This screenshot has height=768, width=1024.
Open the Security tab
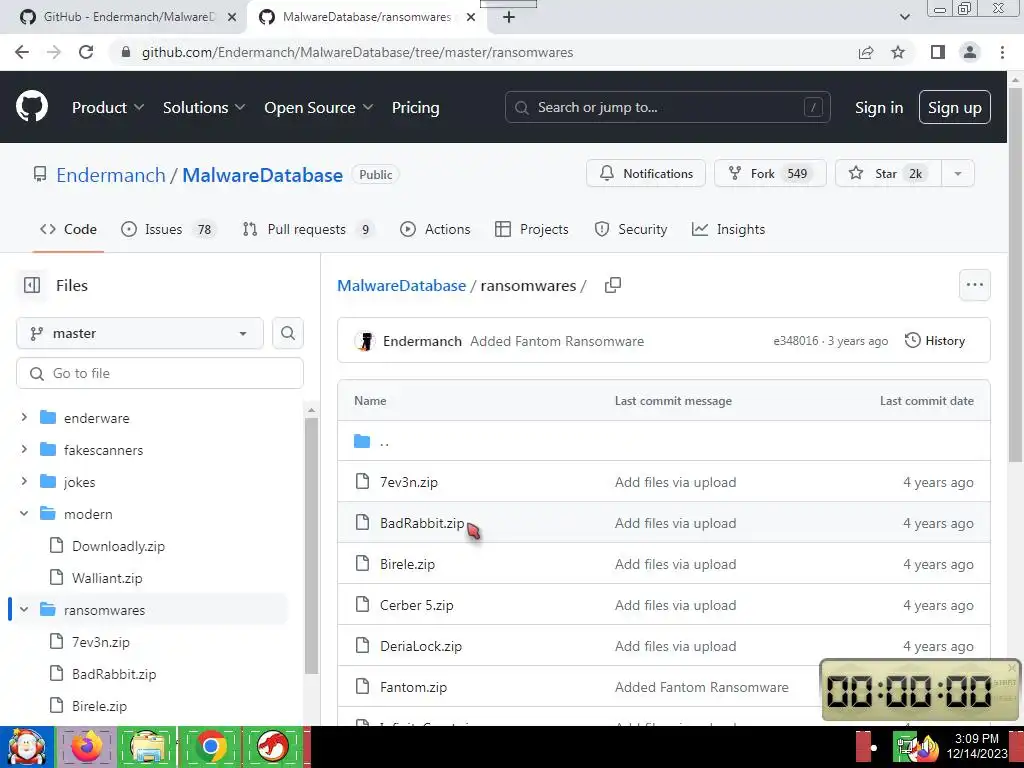631,229
